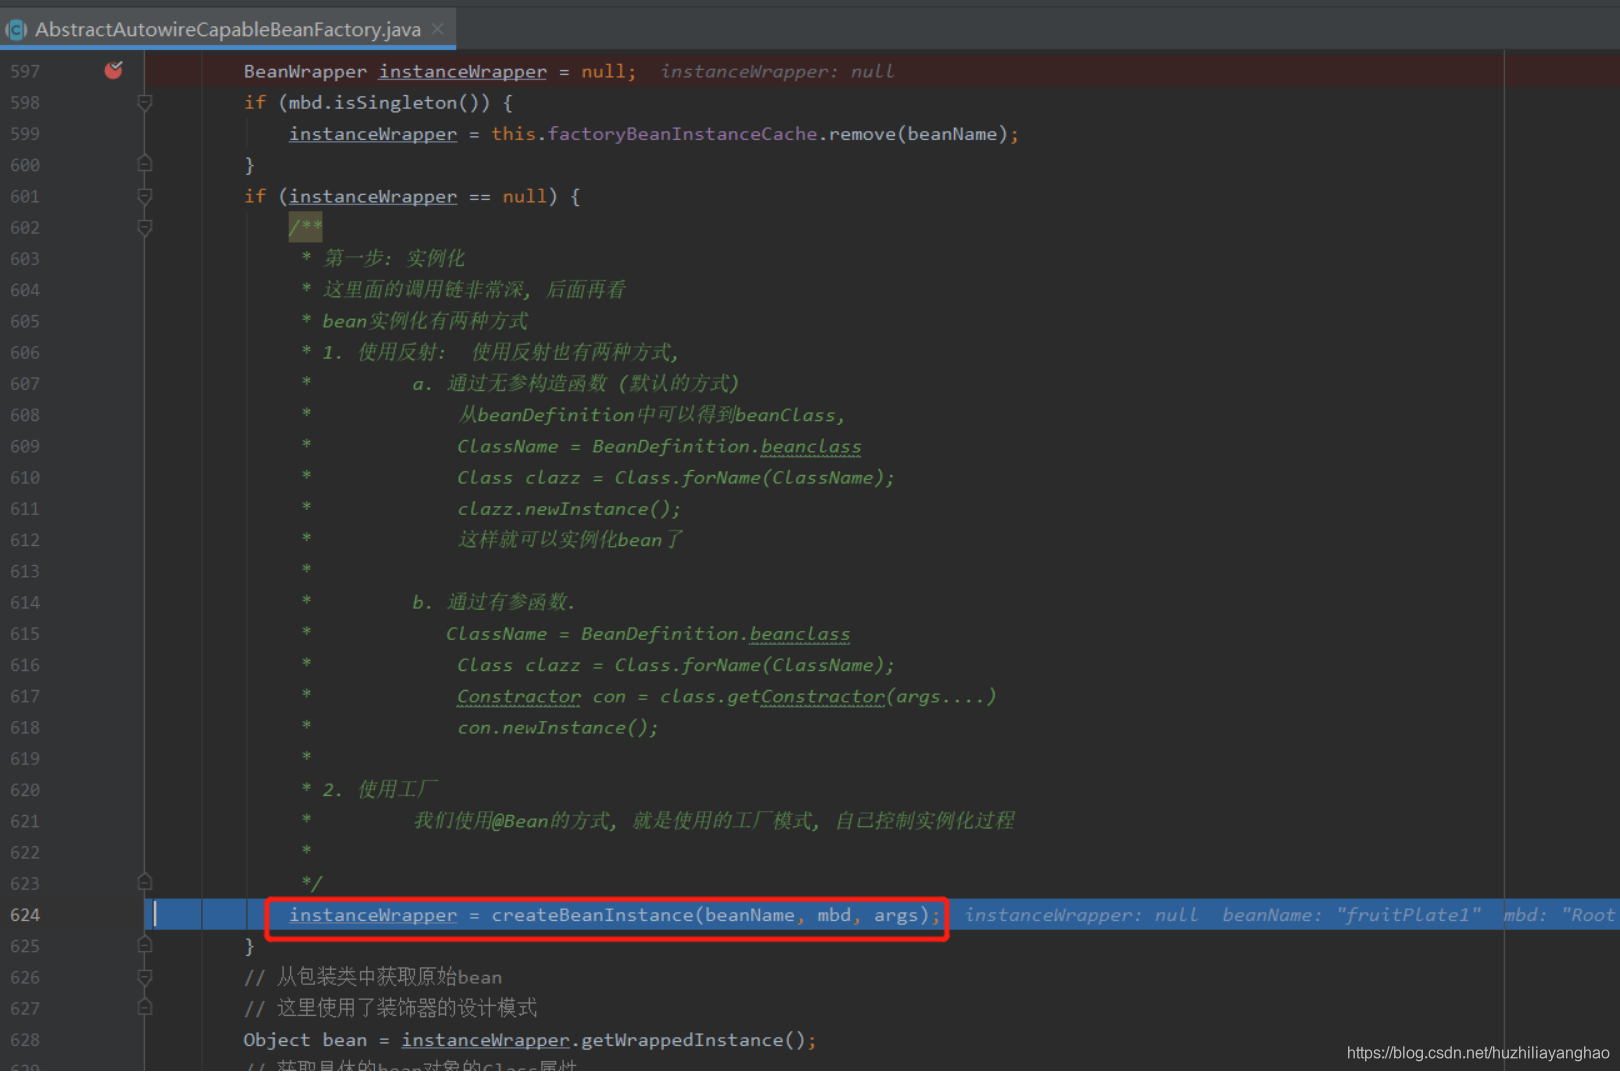Click args argument in createBeanInstance call

point(895,915)
